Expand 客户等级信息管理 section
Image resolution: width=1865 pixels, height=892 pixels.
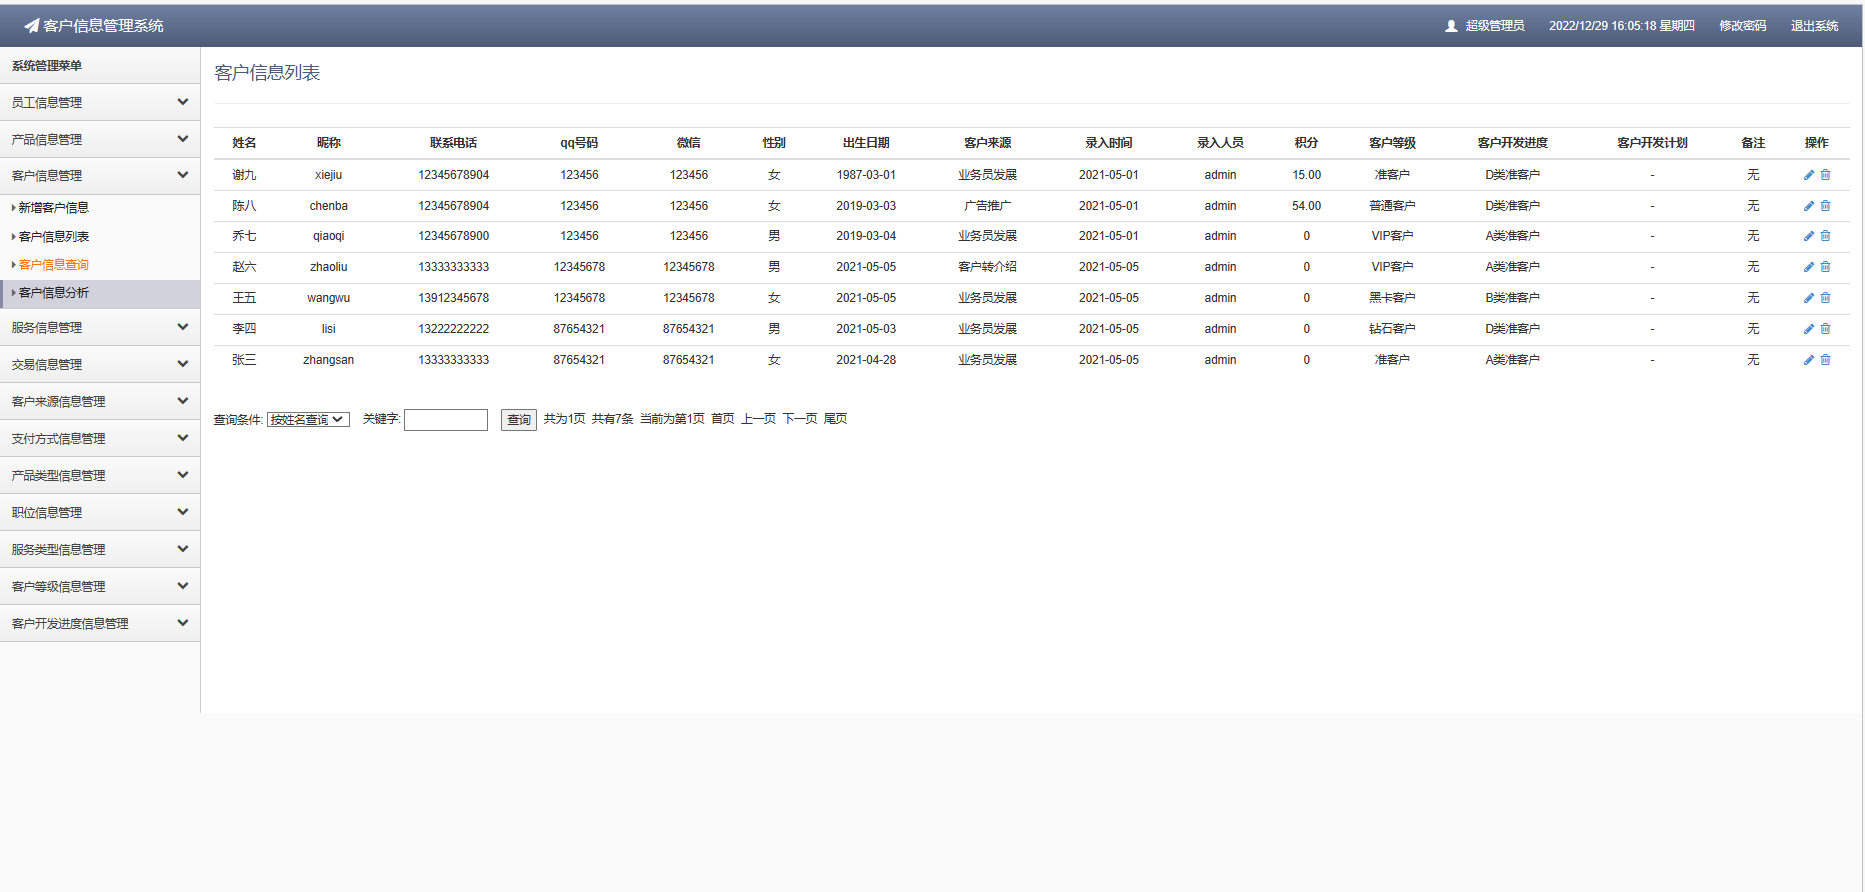click(x=100, y=586)
